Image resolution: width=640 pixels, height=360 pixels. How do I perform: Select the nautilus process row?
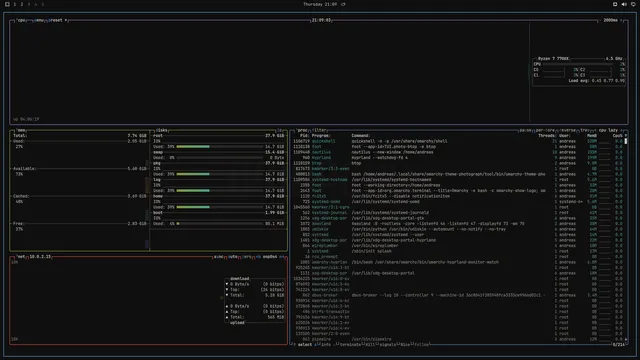[x=459, y=152]
